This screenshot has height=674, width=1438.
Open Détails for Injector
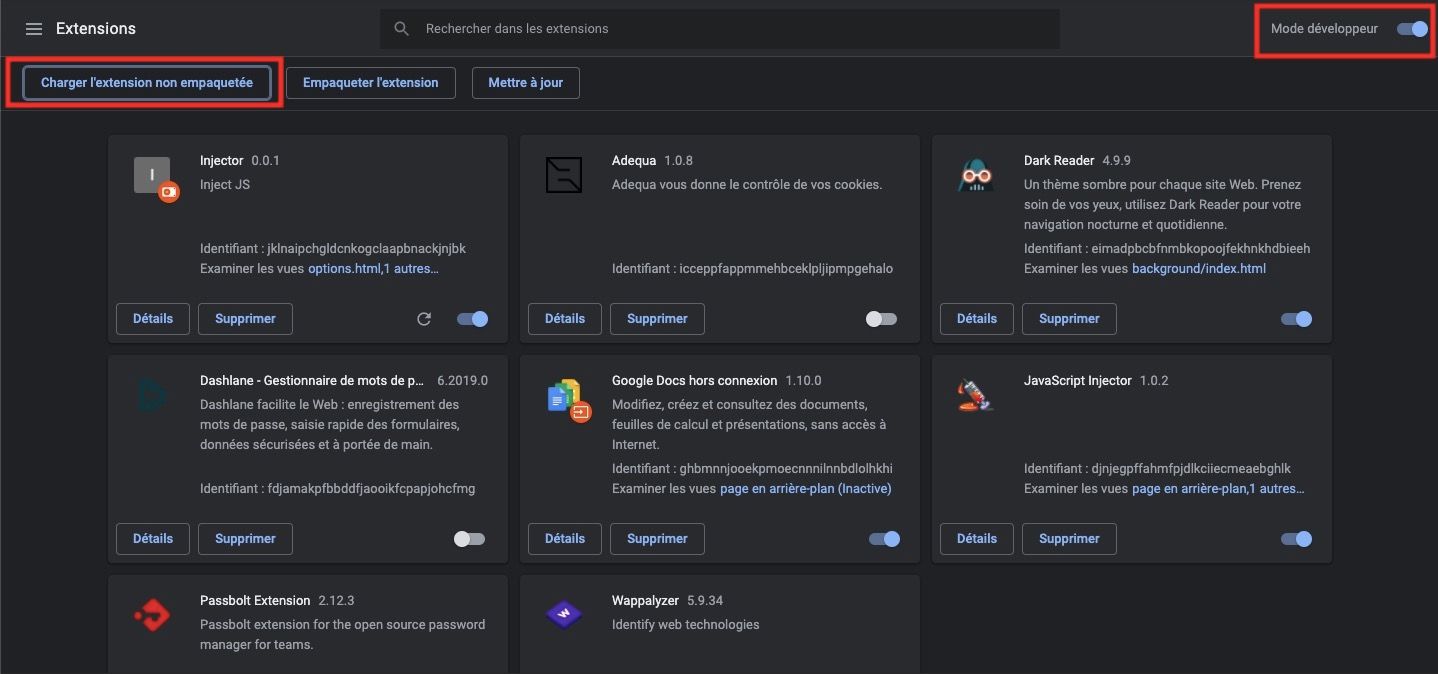point(153,319)
